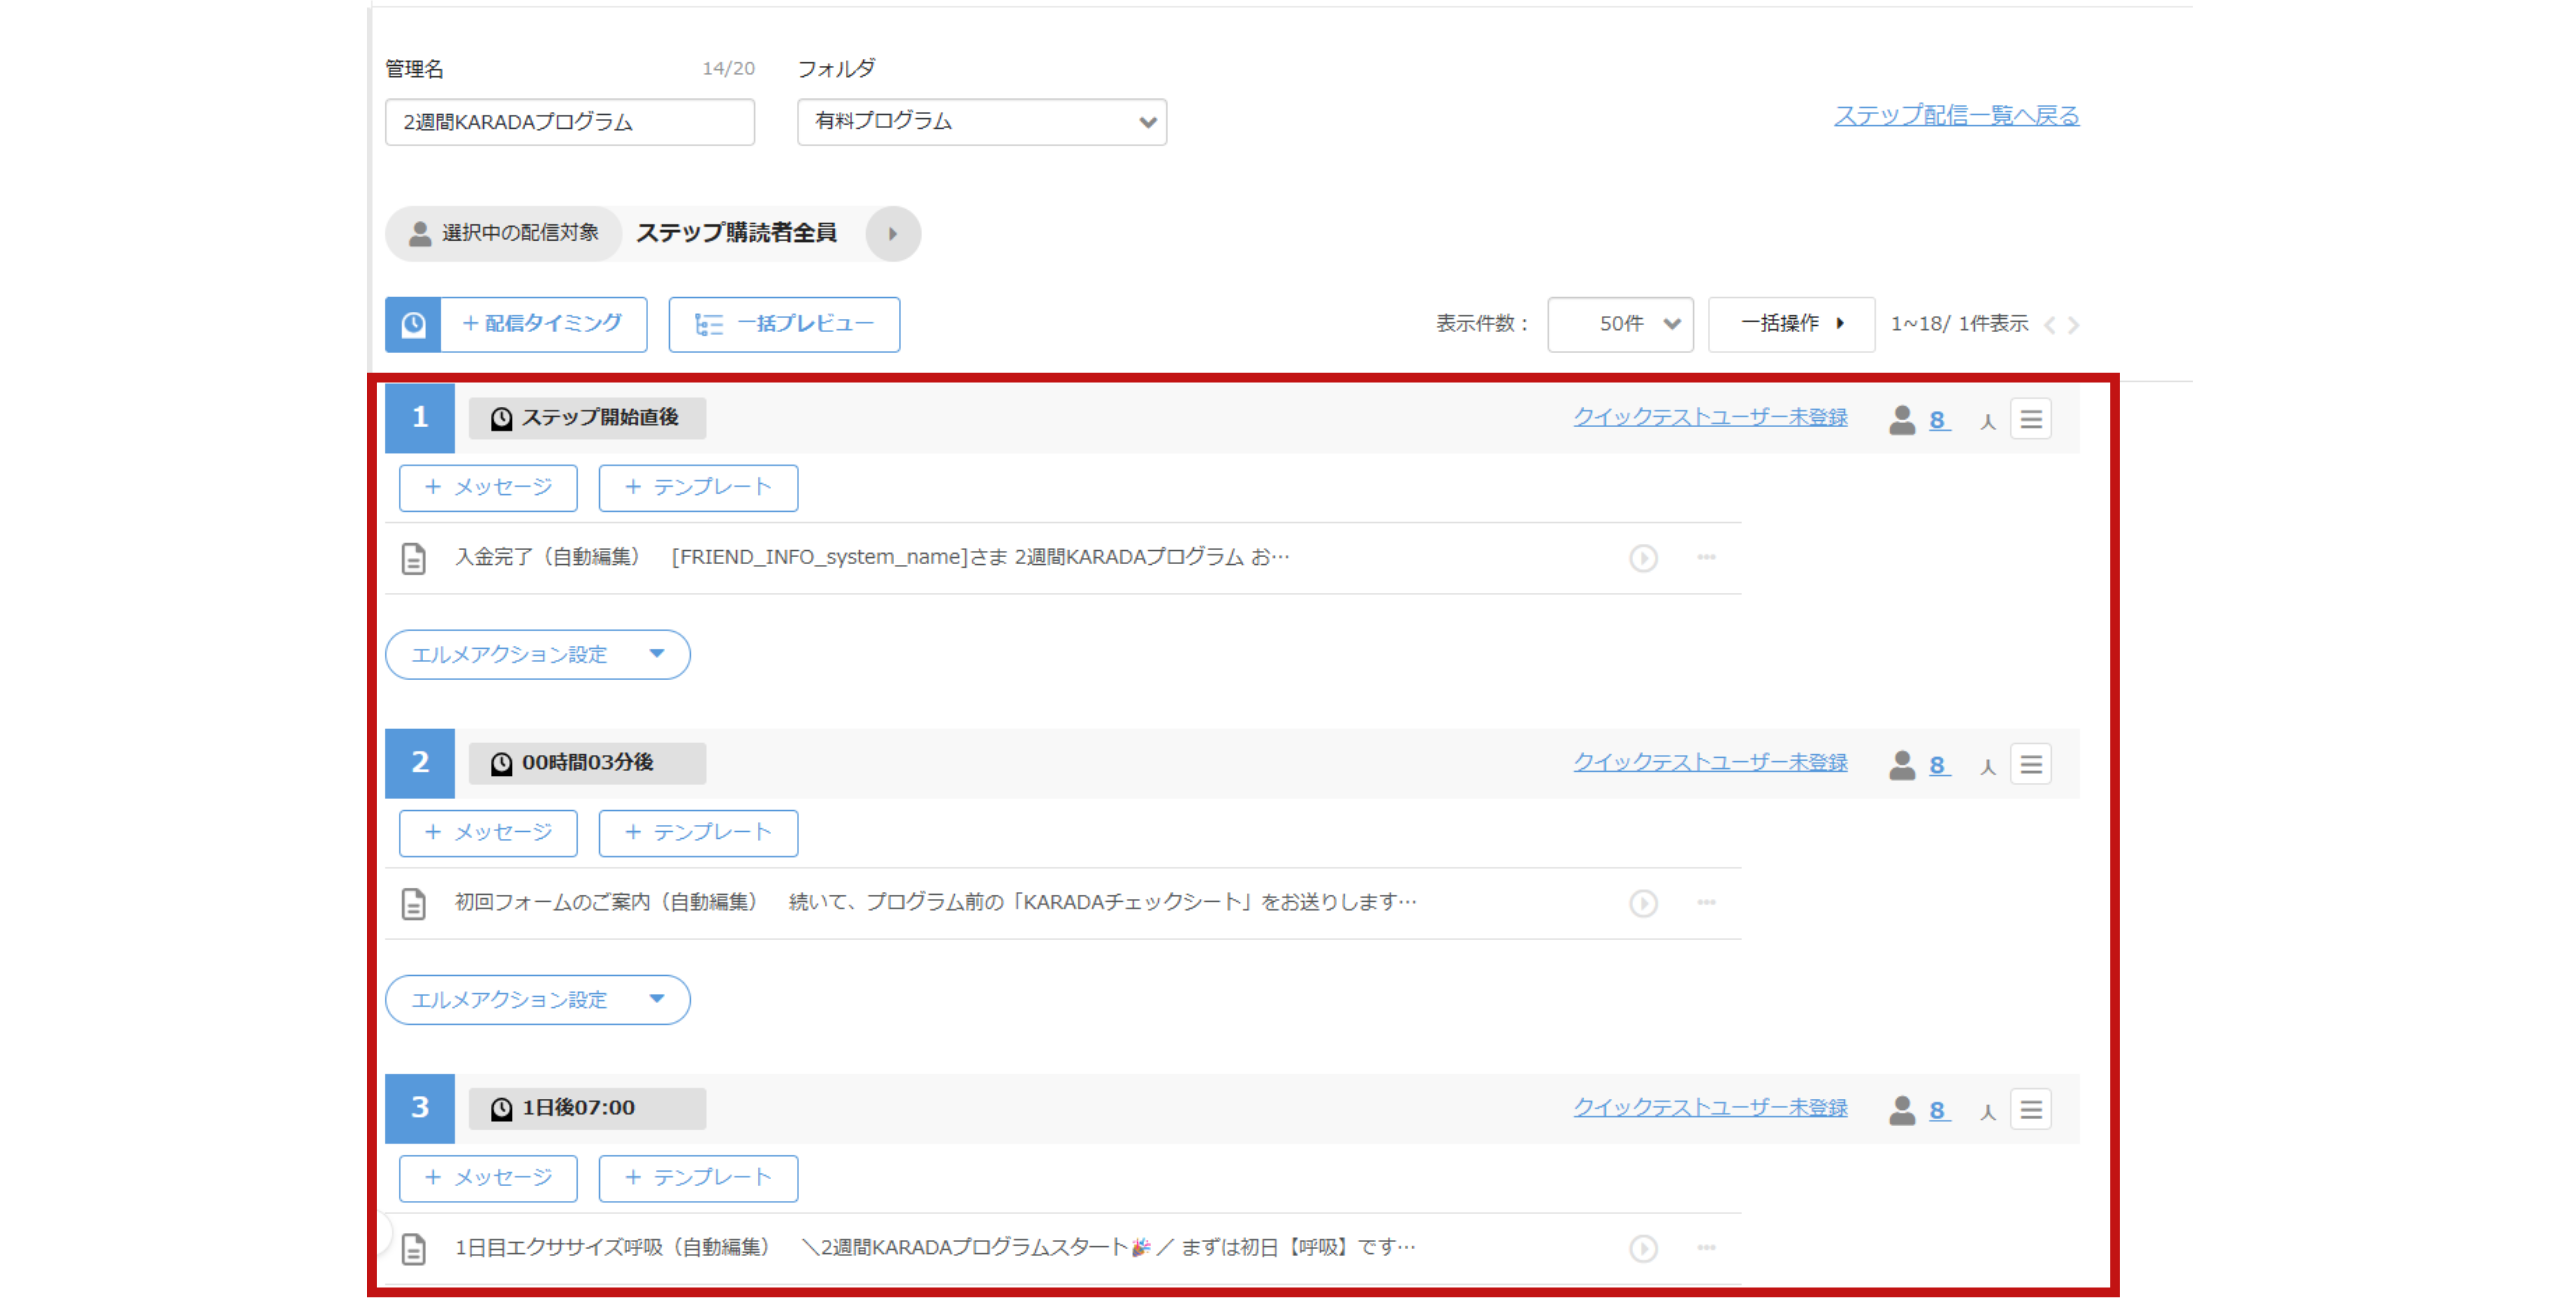
Task: Click the 管理名 input field
Action: 570,122
